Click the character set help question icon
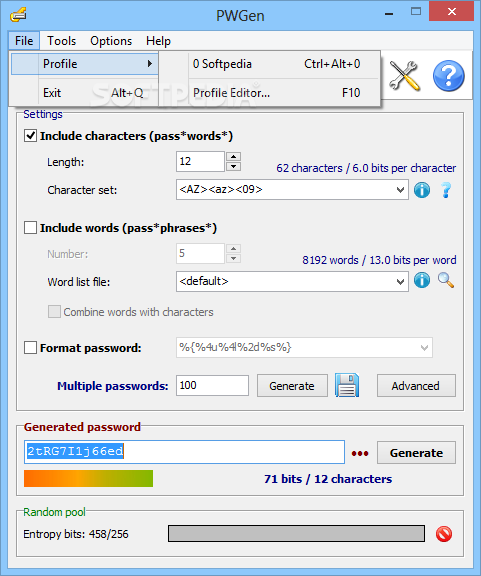481x576 pixels. 446,190
